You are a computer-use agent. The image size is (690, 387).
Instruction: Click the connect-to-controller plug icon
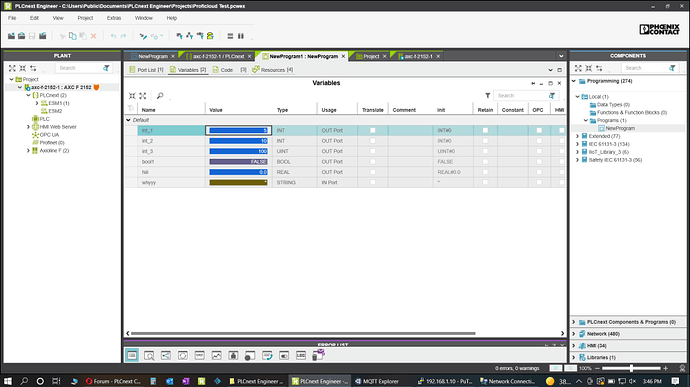143,36
